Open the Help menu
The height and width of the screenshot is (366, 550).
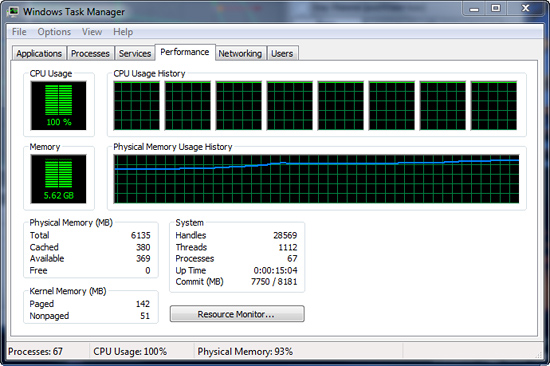(x=123, y=32)
